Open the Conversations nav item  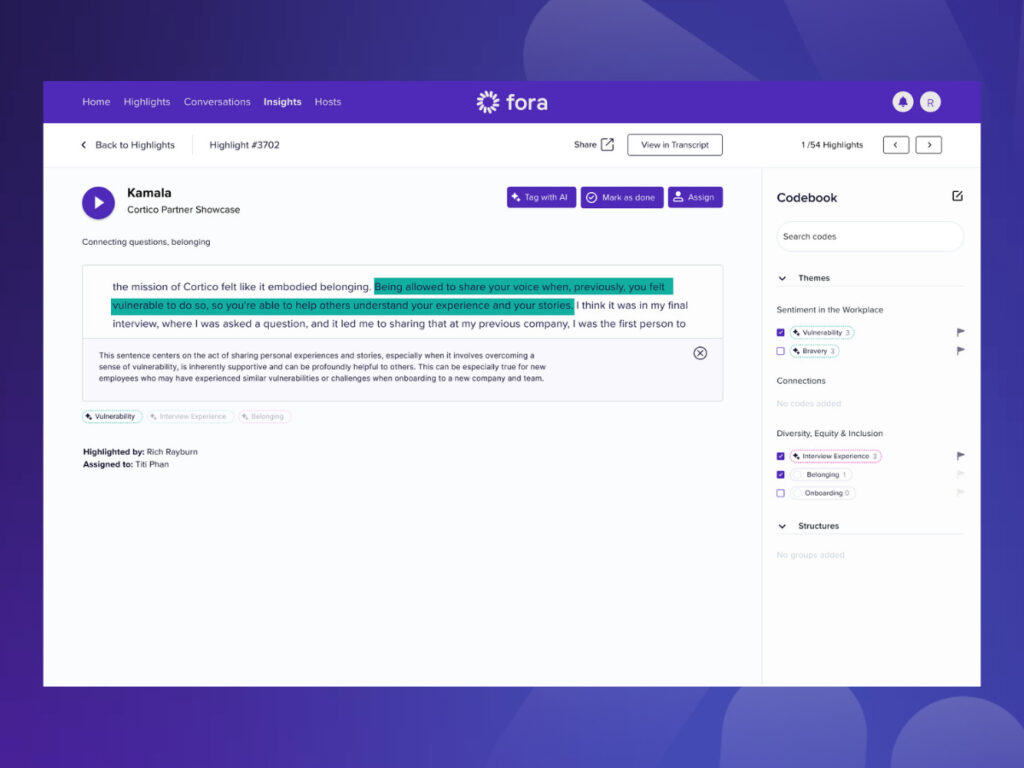point(217,102)
